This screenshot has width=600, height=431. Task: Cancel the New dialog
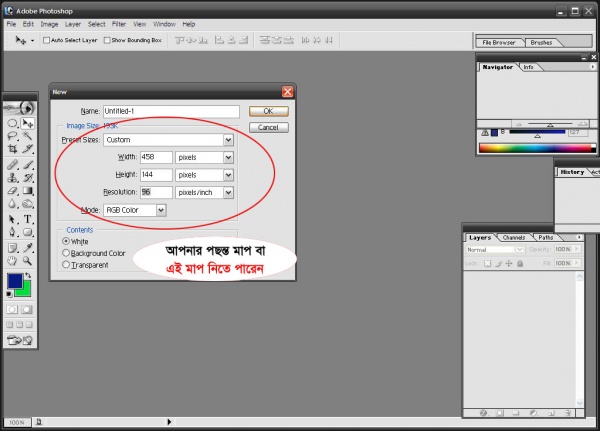pos(269,127)
